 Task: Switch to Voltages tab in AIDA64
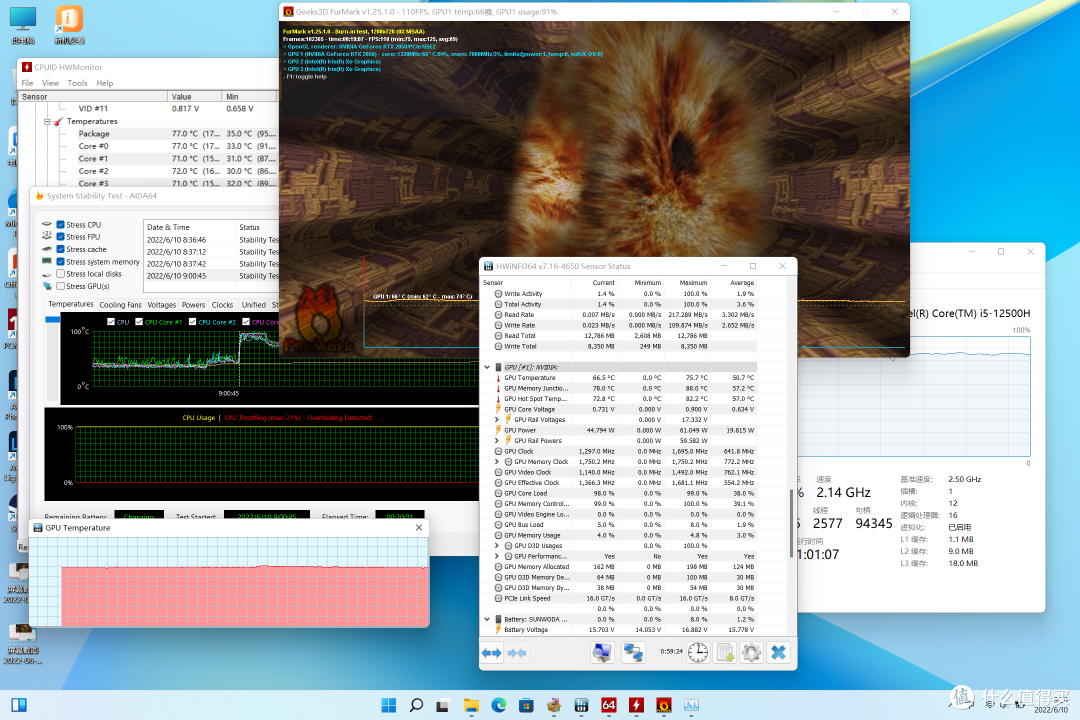(162, 305)
